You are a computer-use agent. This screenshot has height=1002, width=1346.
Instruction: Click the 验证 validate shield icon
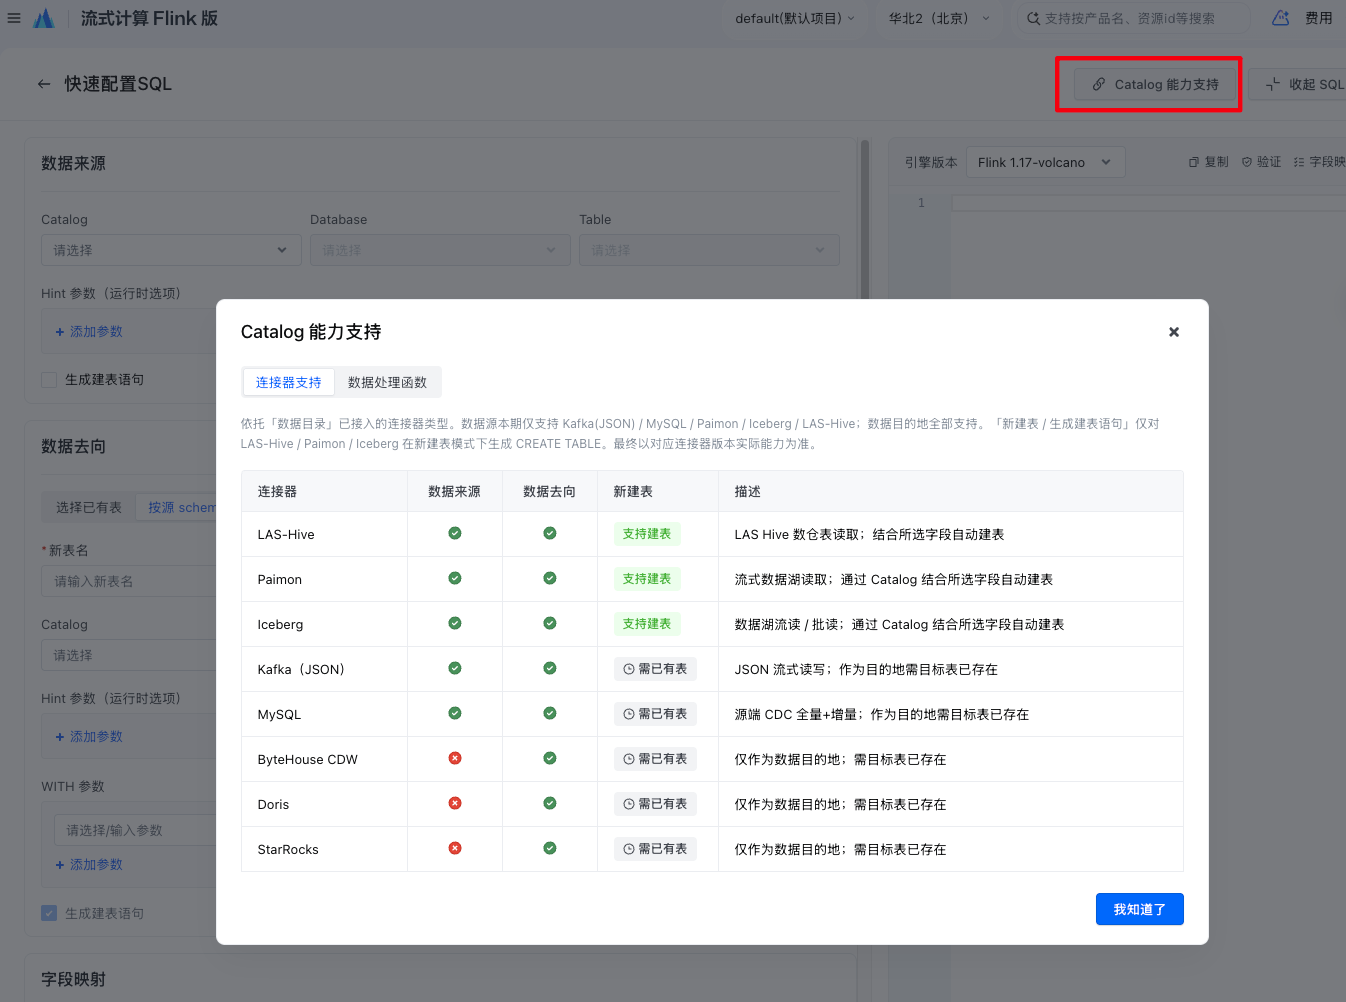1246,162
